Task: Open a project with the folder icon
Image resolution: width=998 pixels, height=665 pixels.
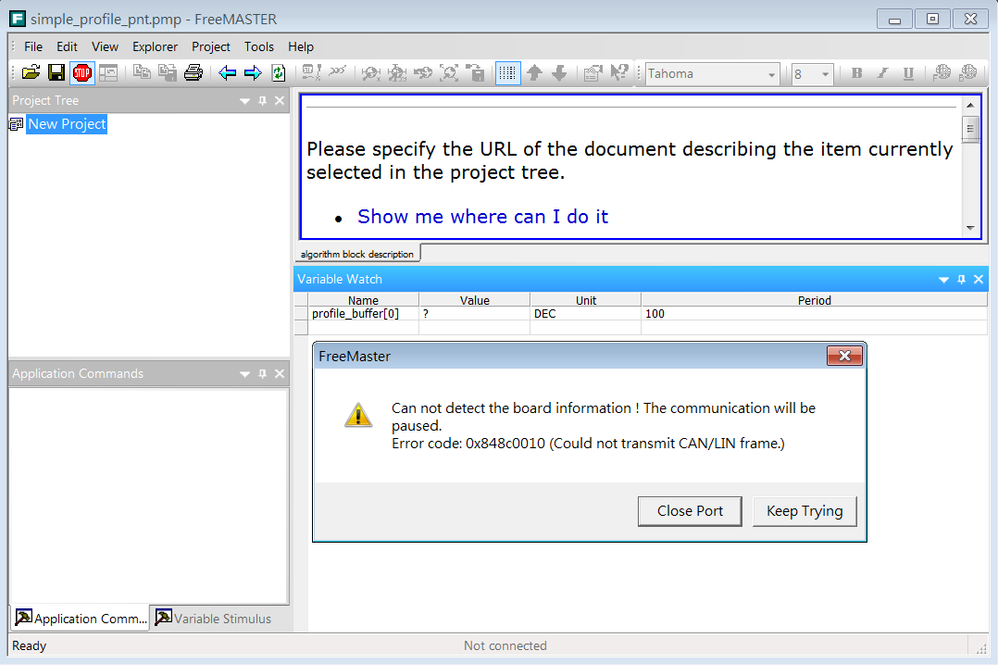Action: coord(31,73)
